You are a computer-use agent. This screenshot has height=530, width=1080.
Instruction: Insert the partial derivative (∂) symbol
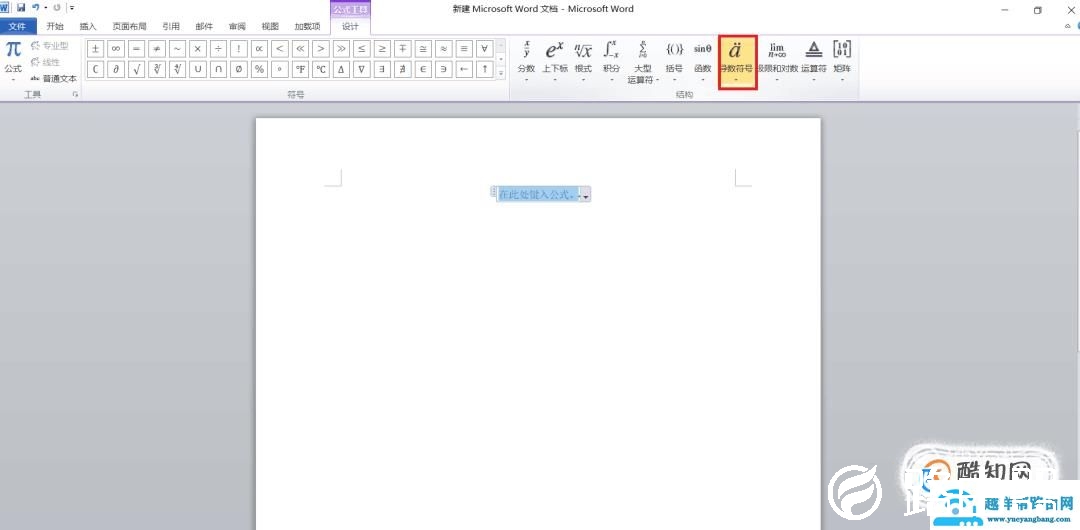coord(116,70)
